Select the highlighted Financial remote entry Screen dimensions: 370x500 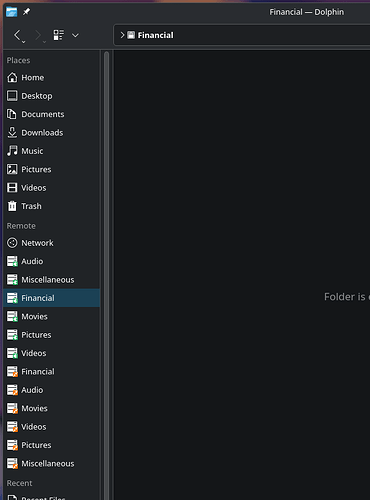click(51, 298)
